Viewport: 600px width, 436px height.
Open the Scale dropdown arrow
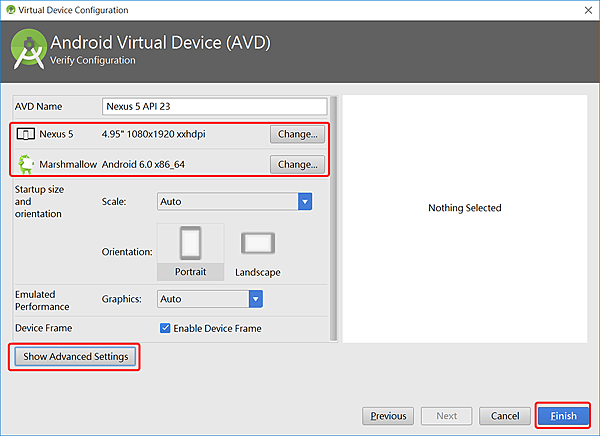(305, 201)
